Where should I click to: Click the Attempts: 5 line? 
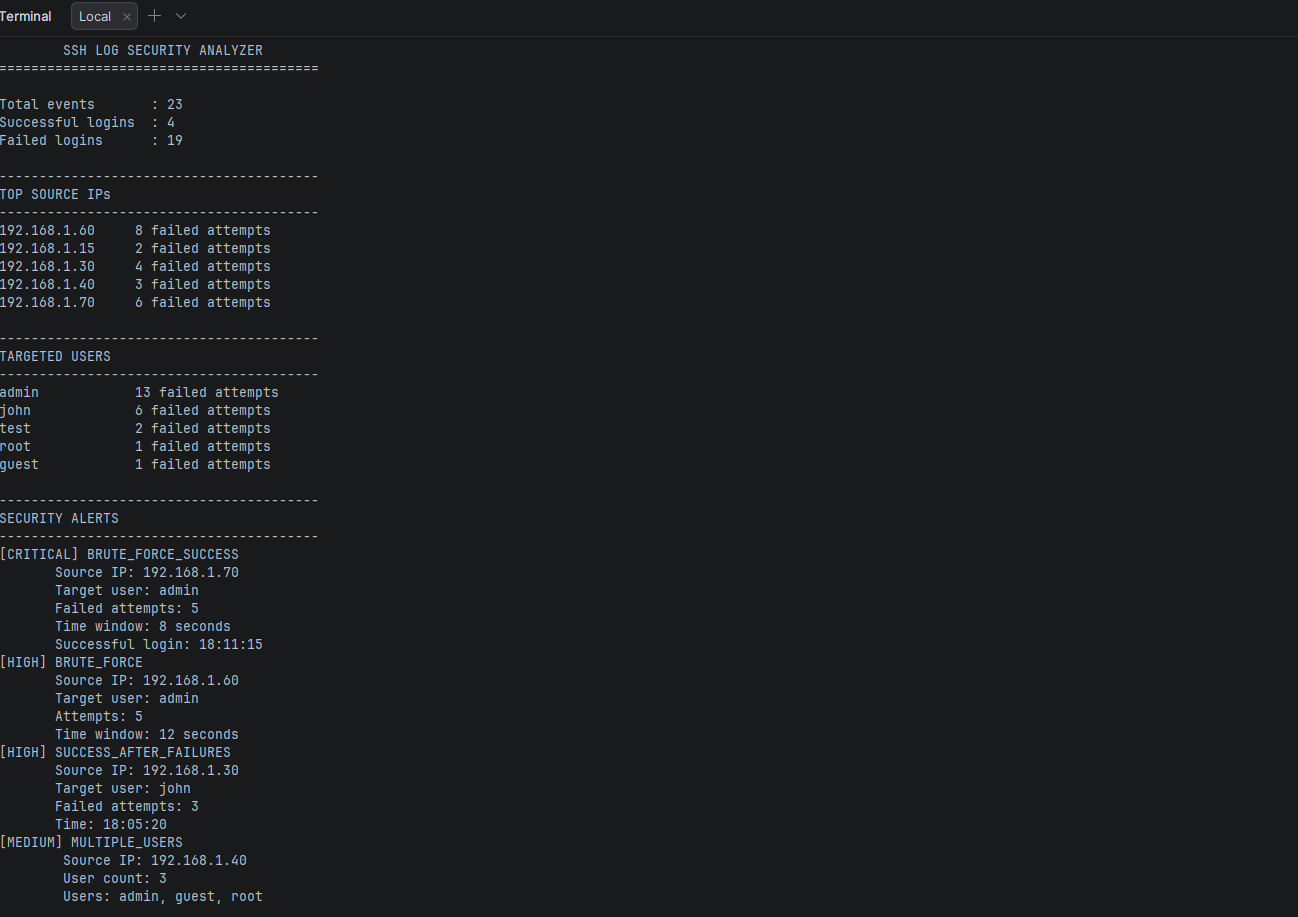coord(99,716)
